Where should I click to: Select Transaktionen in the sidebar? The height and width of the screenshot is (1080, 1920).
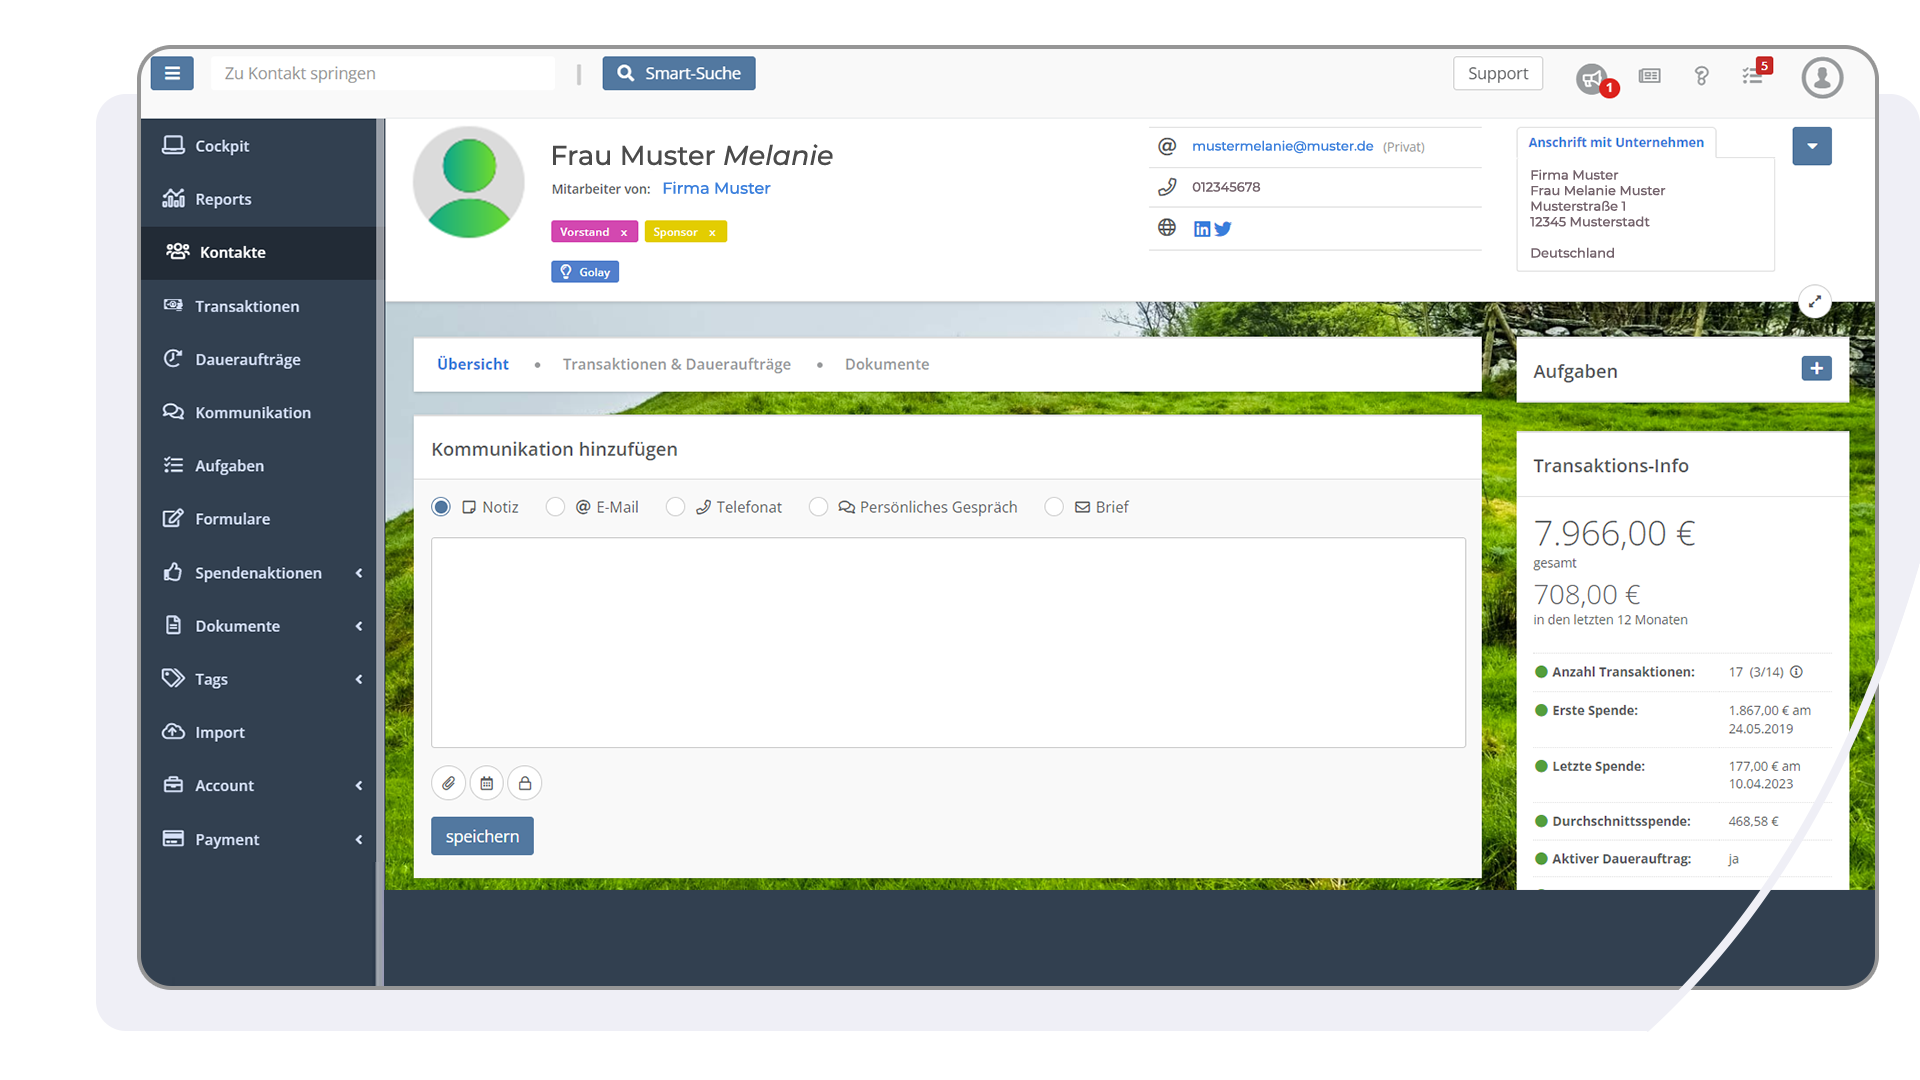(x=247, y=306)
